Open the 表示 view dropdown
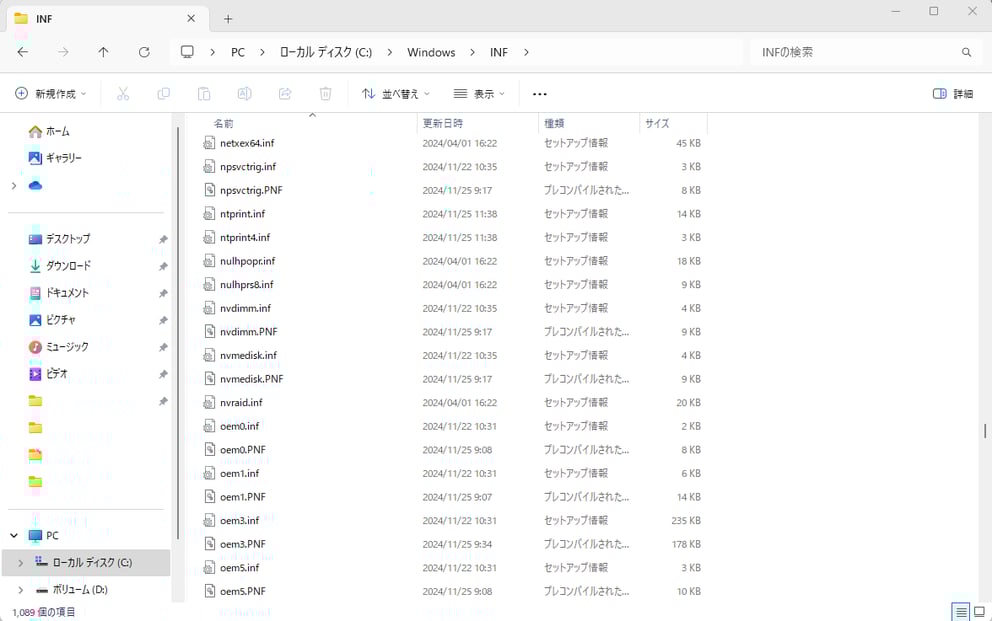992x621 pixels. point(479,94)
